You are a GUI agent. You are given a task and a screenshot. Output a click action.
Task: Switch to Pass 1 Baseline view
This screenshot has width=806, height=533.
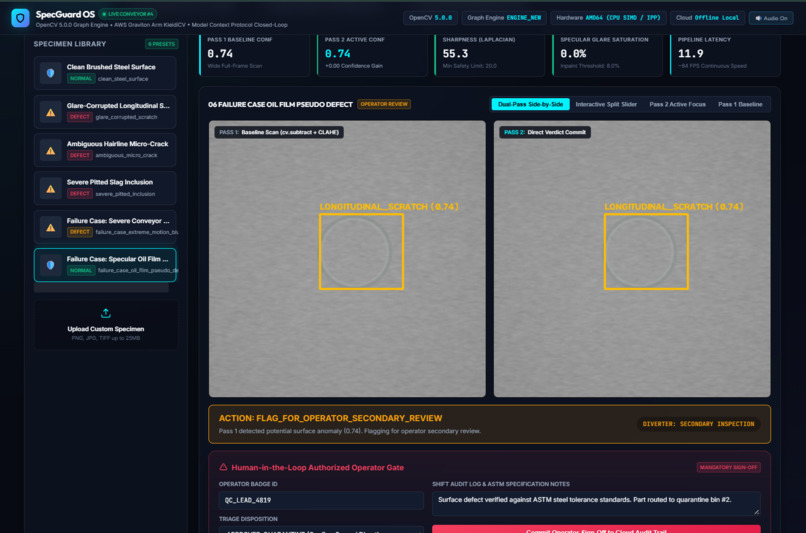click(740, 104)
